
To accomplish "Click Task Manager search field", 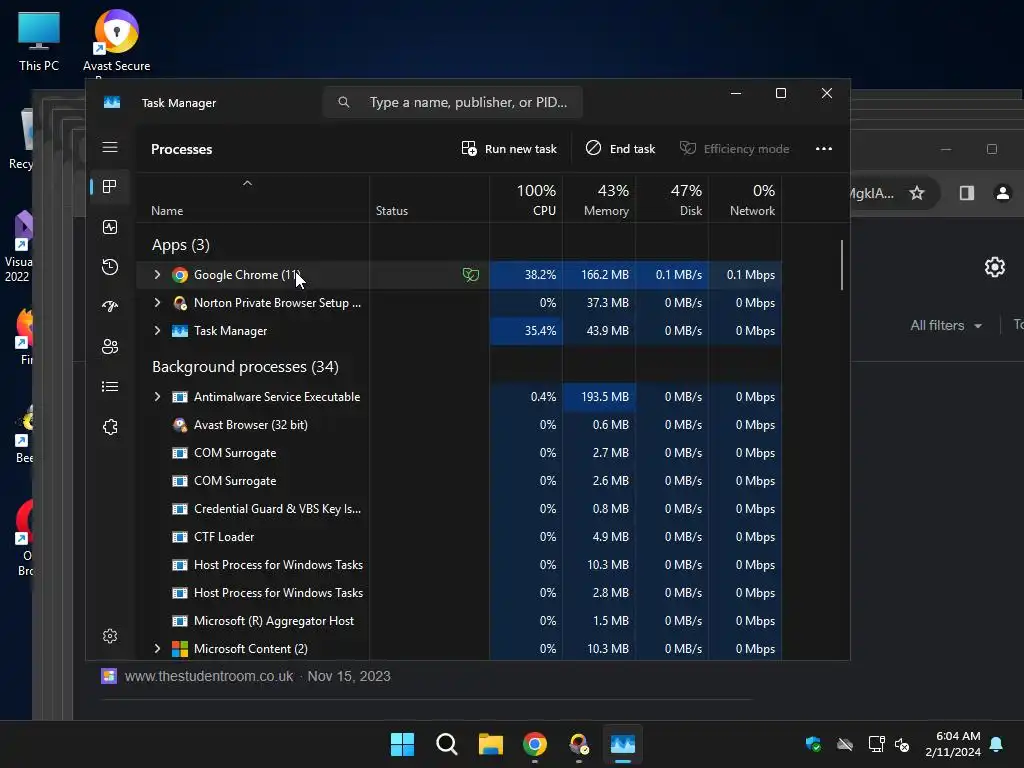I will click(453, 103).
